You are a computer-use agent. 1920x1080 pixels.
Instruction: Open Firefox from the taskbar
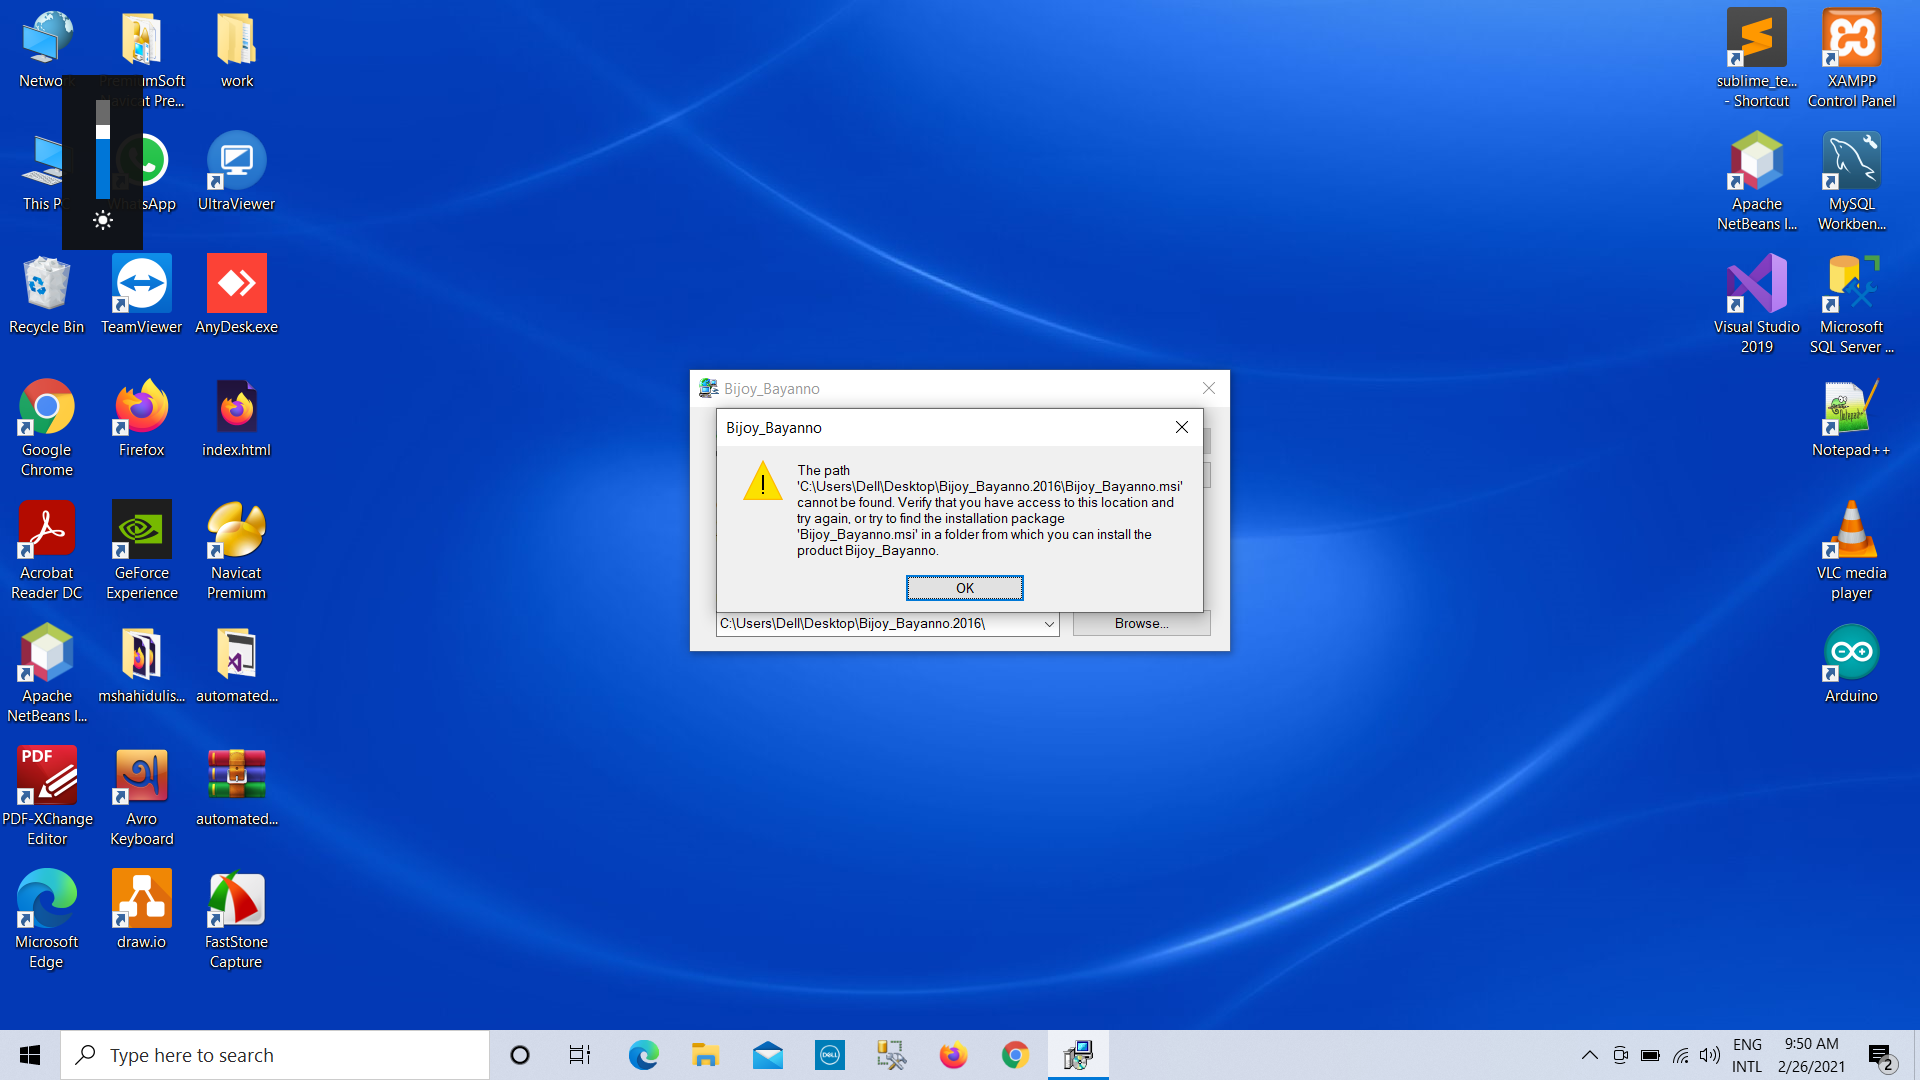pyautogui.click(x=953, y=1055)
